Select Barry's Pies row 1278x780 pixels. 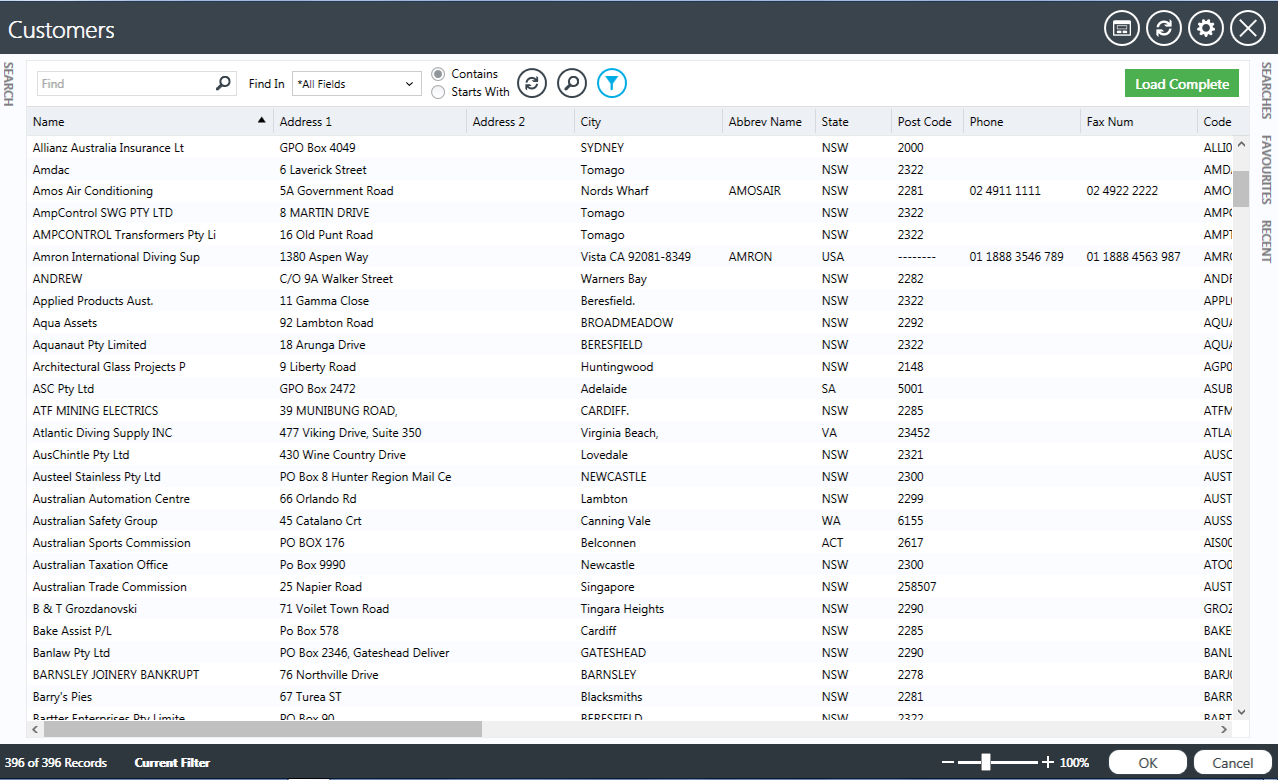[630, 697]
